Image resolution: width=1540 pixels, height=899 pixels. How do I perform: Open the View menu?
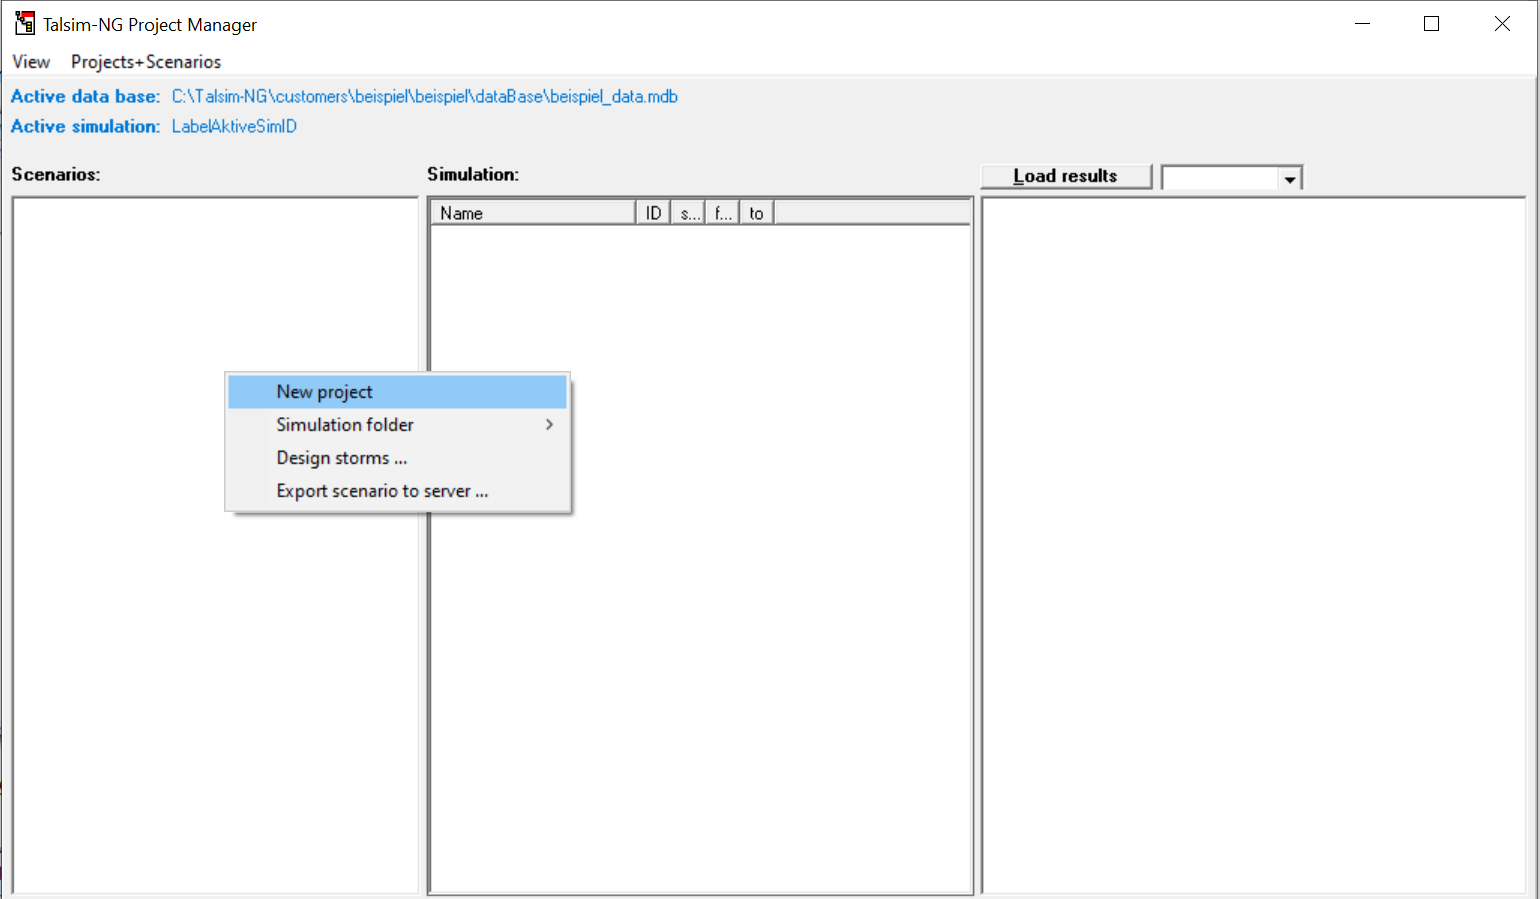click(x=31, y=62)
